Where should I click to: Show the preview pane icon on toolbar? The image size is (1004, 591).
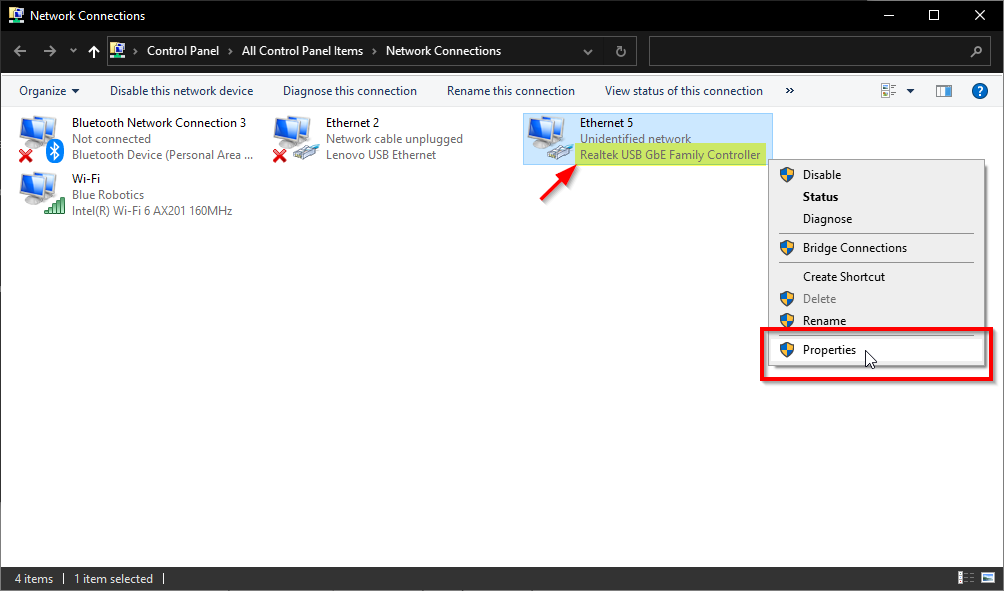943,90
